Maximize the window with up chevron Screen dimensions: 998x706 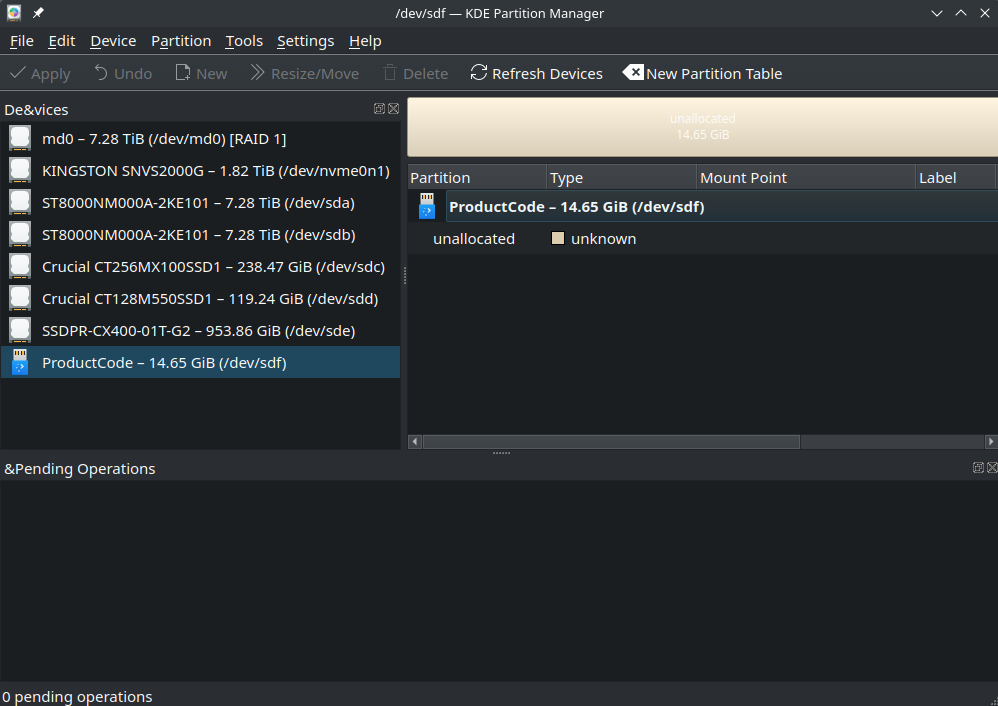(x=961, y=13)
